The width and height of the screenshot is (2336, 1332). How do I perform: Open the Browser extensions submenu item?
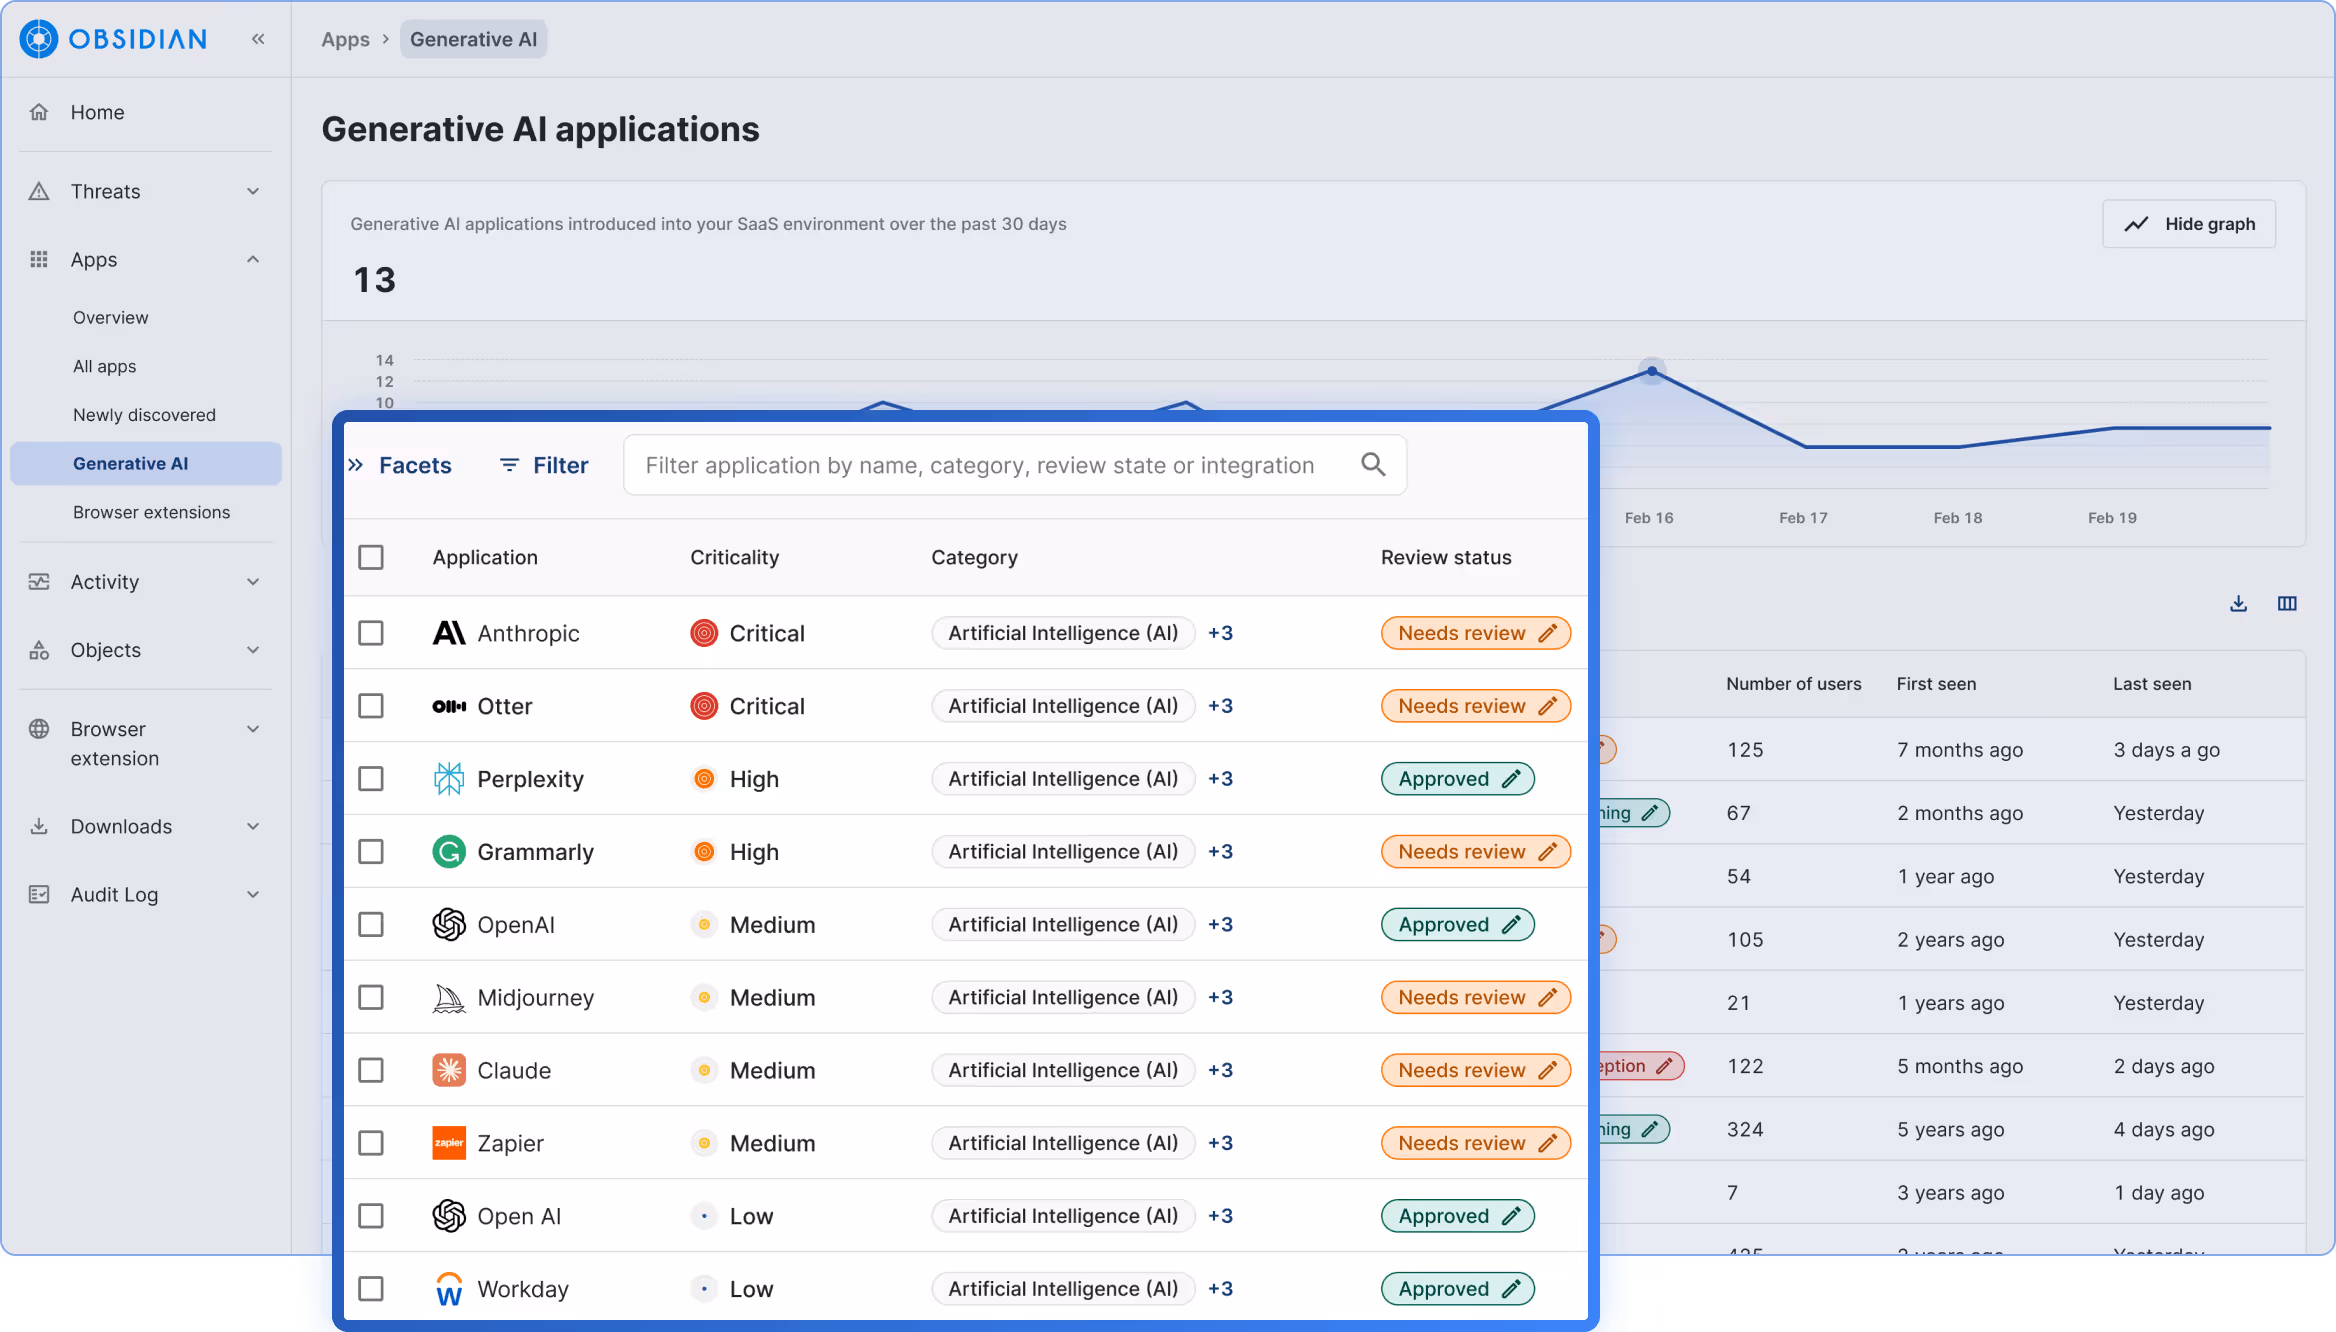pyautogui.click(x=151, y=512)
